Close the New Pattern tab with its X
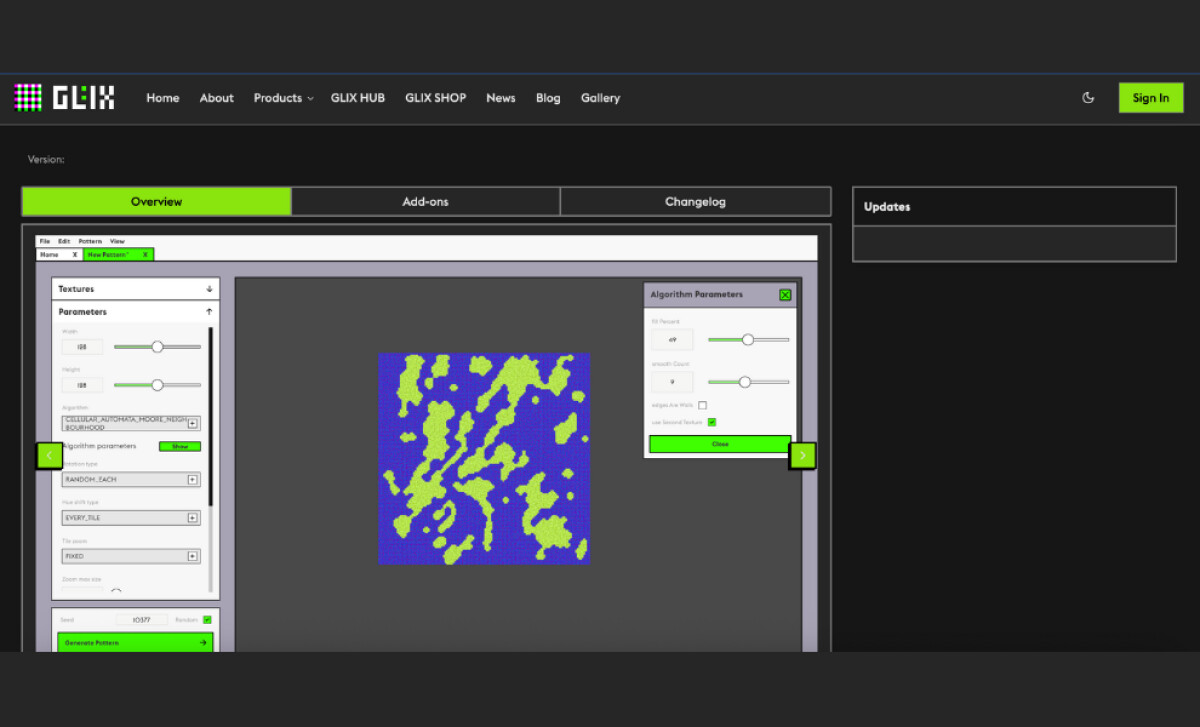The image size is (1200, 727). click(146, 254)
